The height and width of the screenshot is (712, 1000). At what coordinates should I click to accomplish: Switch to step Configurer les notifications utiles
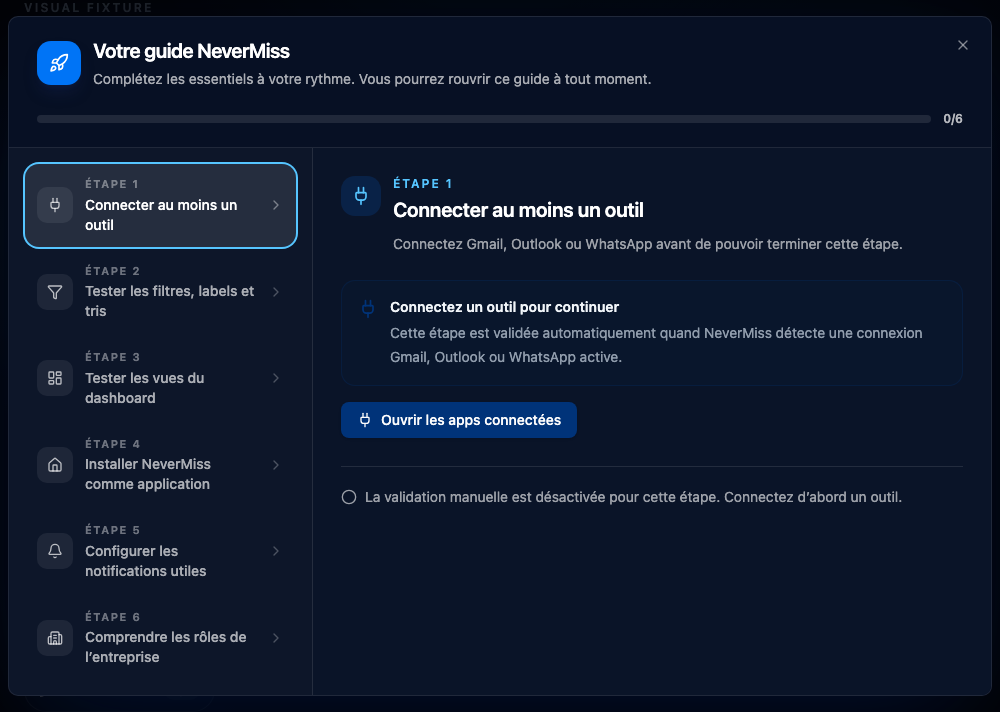pyautogui.click(x=161, y=551)
